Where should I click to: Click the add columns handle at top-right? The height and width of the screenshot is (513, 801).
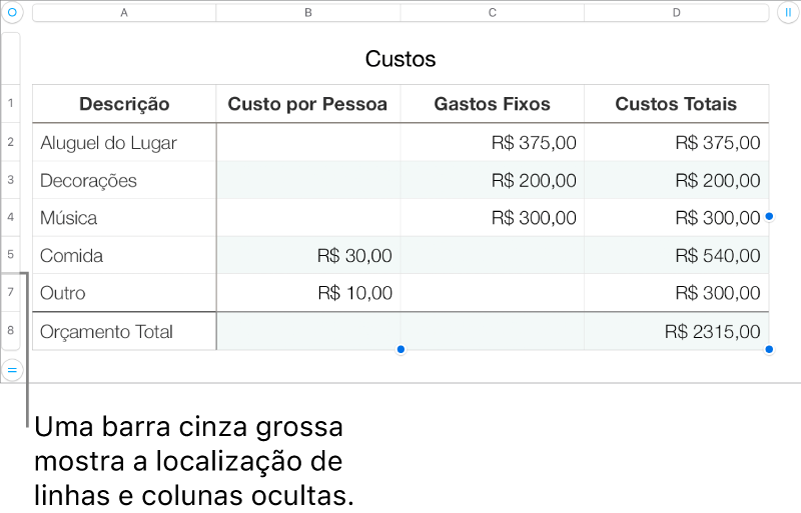(x=788, y=13)
